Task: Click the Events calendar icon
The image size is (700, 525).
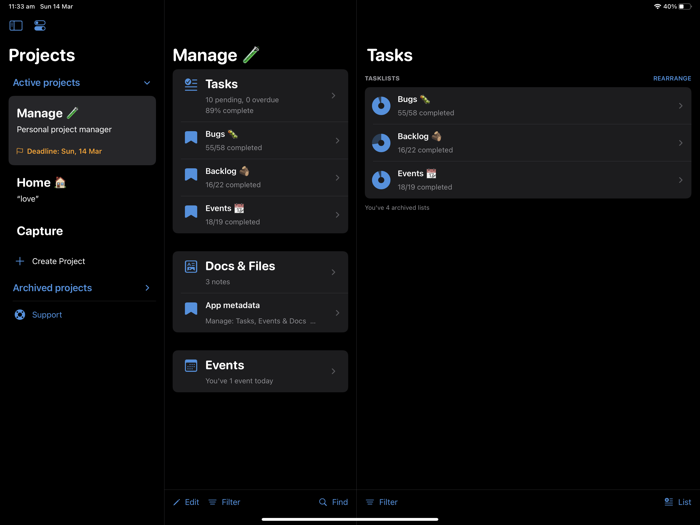Action: point(191,366)
